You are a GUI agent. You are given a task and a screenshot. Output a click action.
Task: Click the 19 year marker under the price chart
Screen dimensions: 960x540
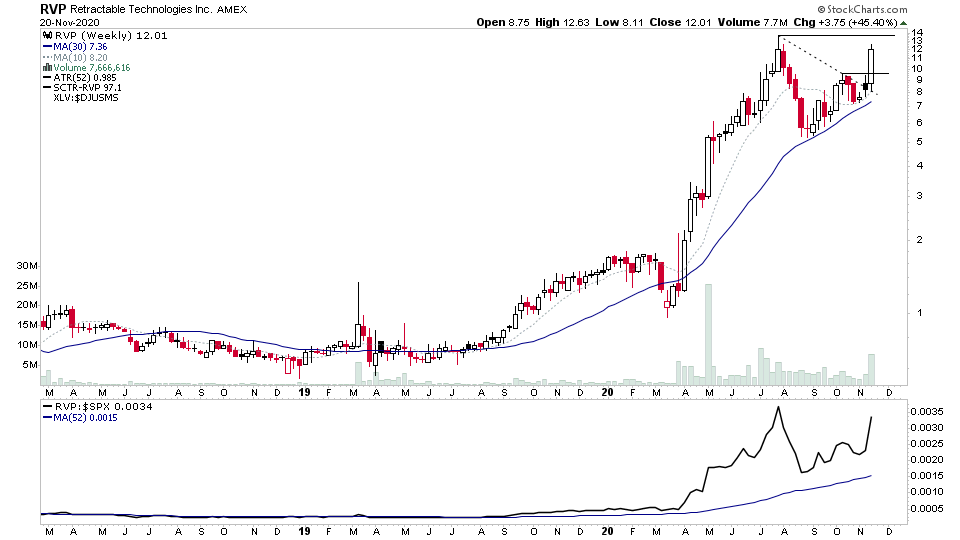(x=304, y=392)
